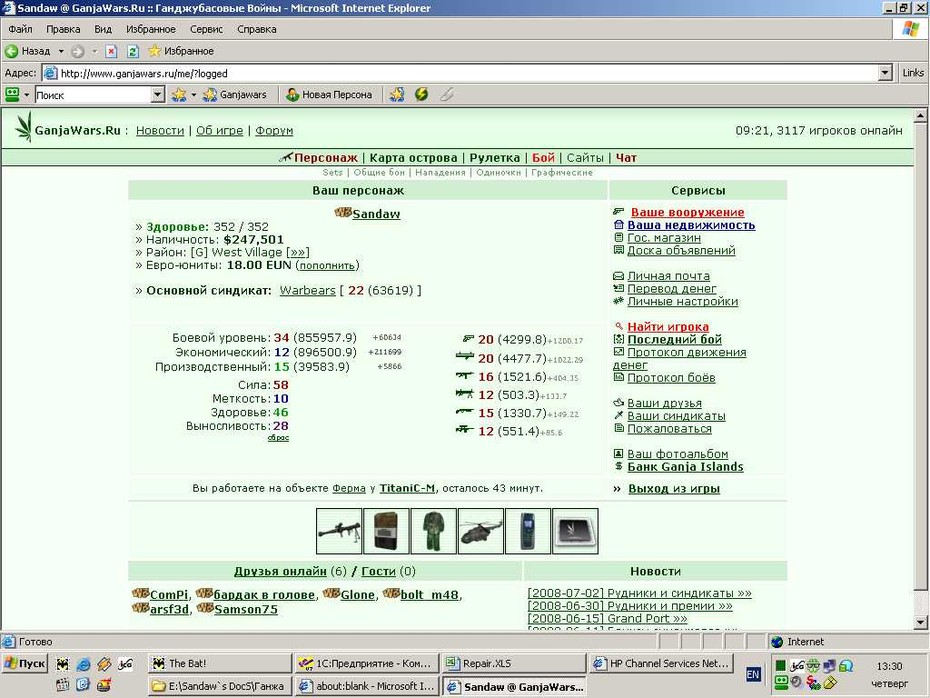The height and width of the screenshot is (698, 930).
Task: Open dropdown arrow next to Назад
Action: coord(60,51)
